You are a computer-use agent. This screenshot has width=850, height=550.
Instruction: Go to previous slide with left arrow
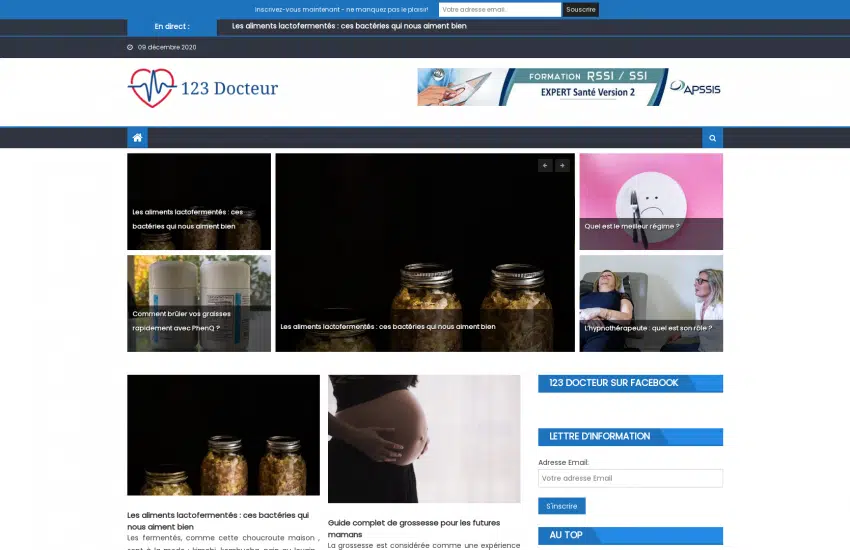click(545, 165)
